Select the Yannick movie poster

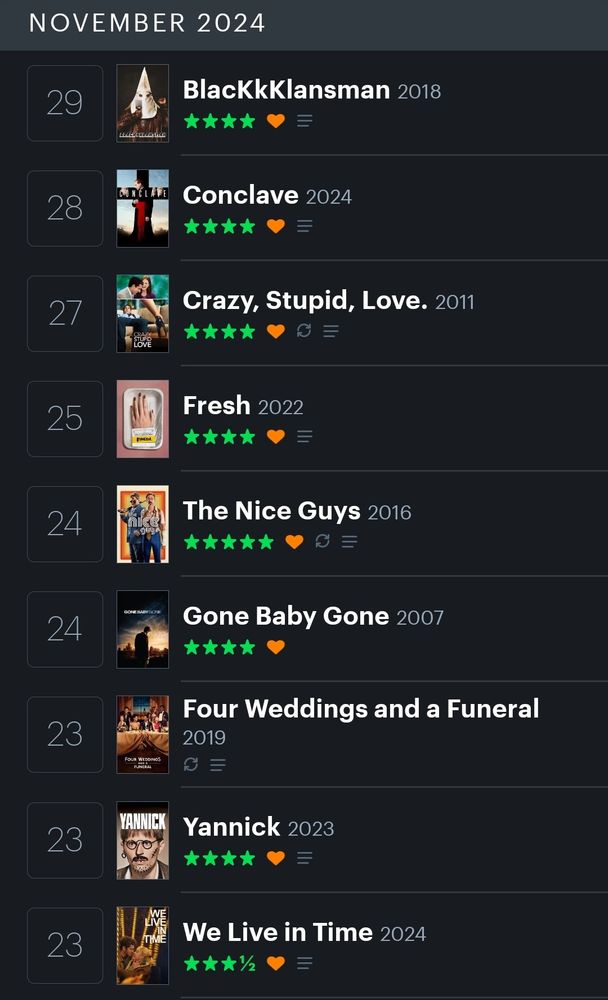point(143,840)
